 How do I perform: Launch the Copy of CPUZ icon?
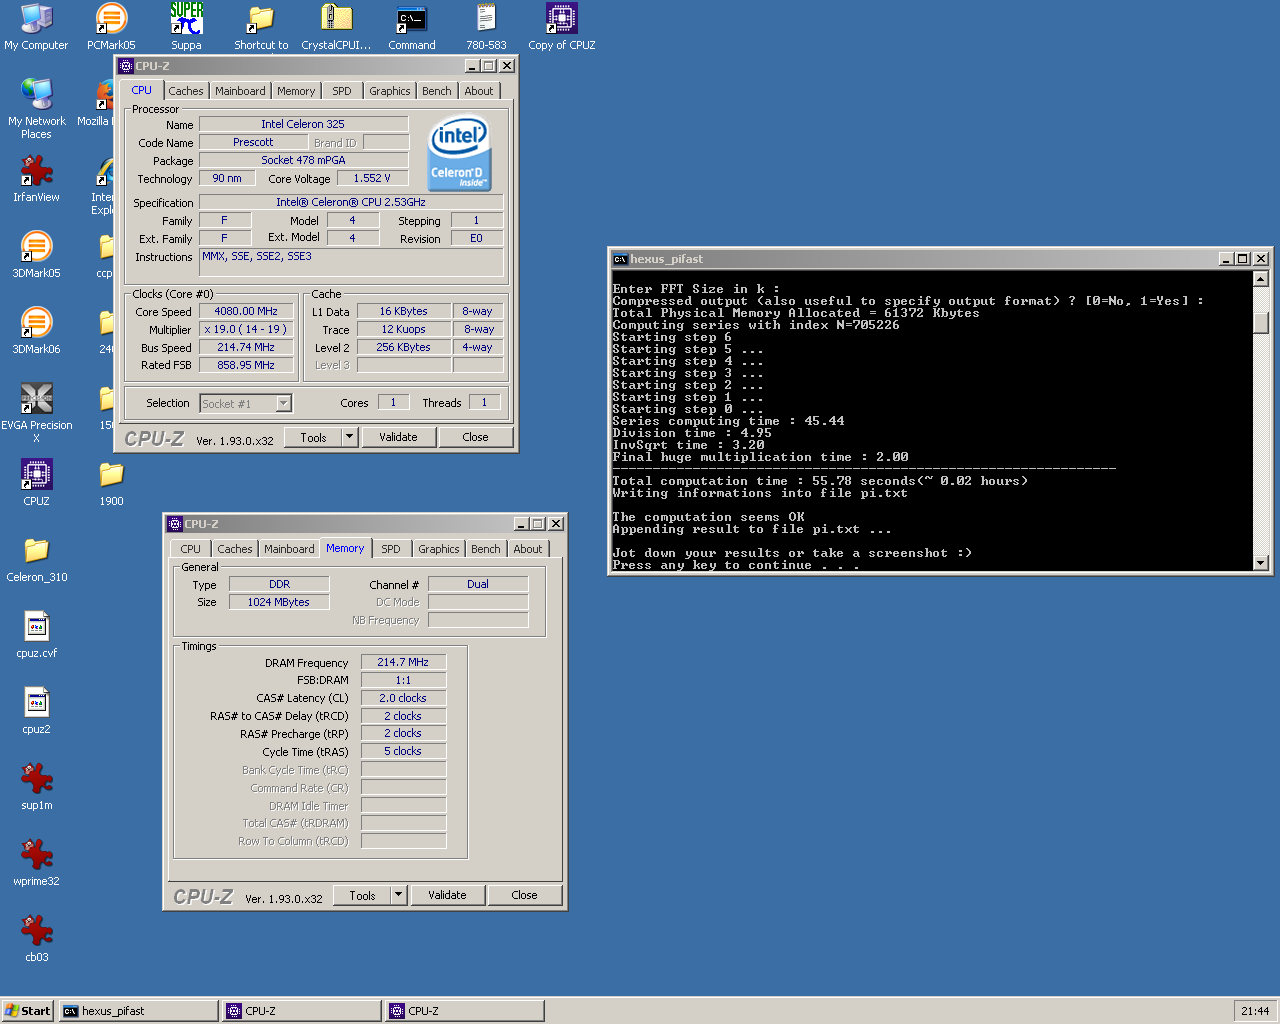point(561,26)
